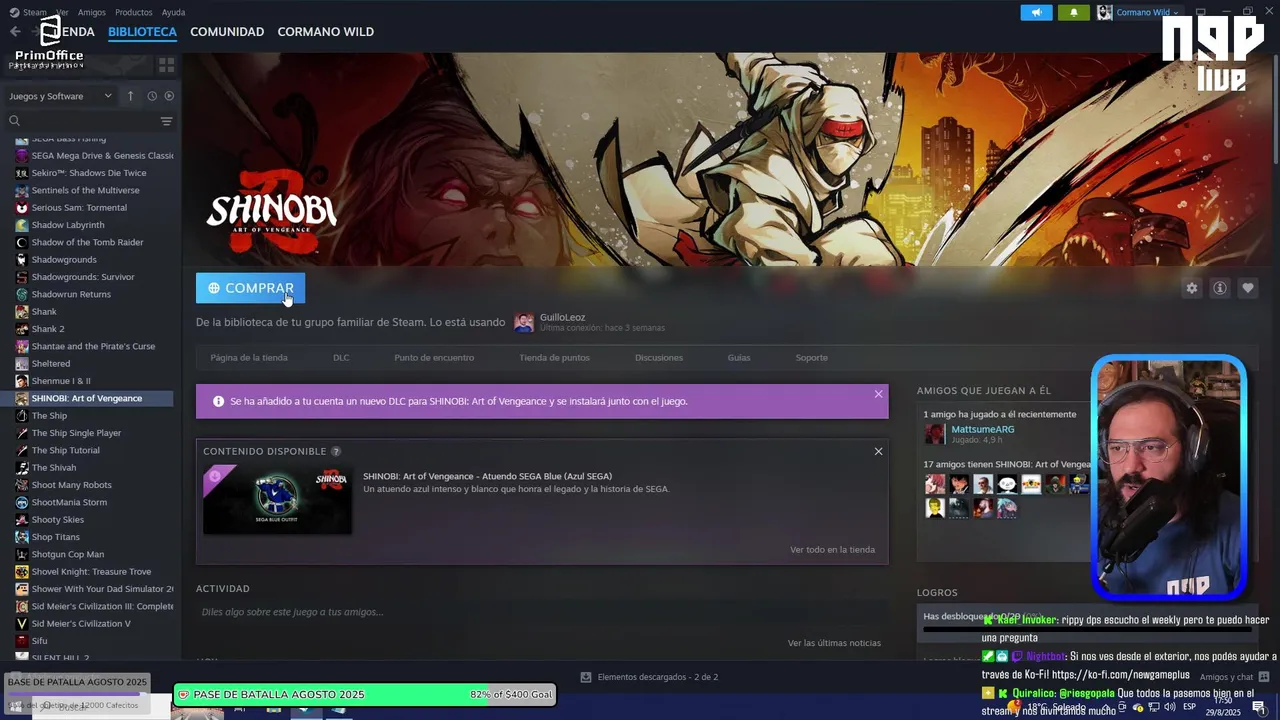Open the Steam logo menu

tap(13, 12)
